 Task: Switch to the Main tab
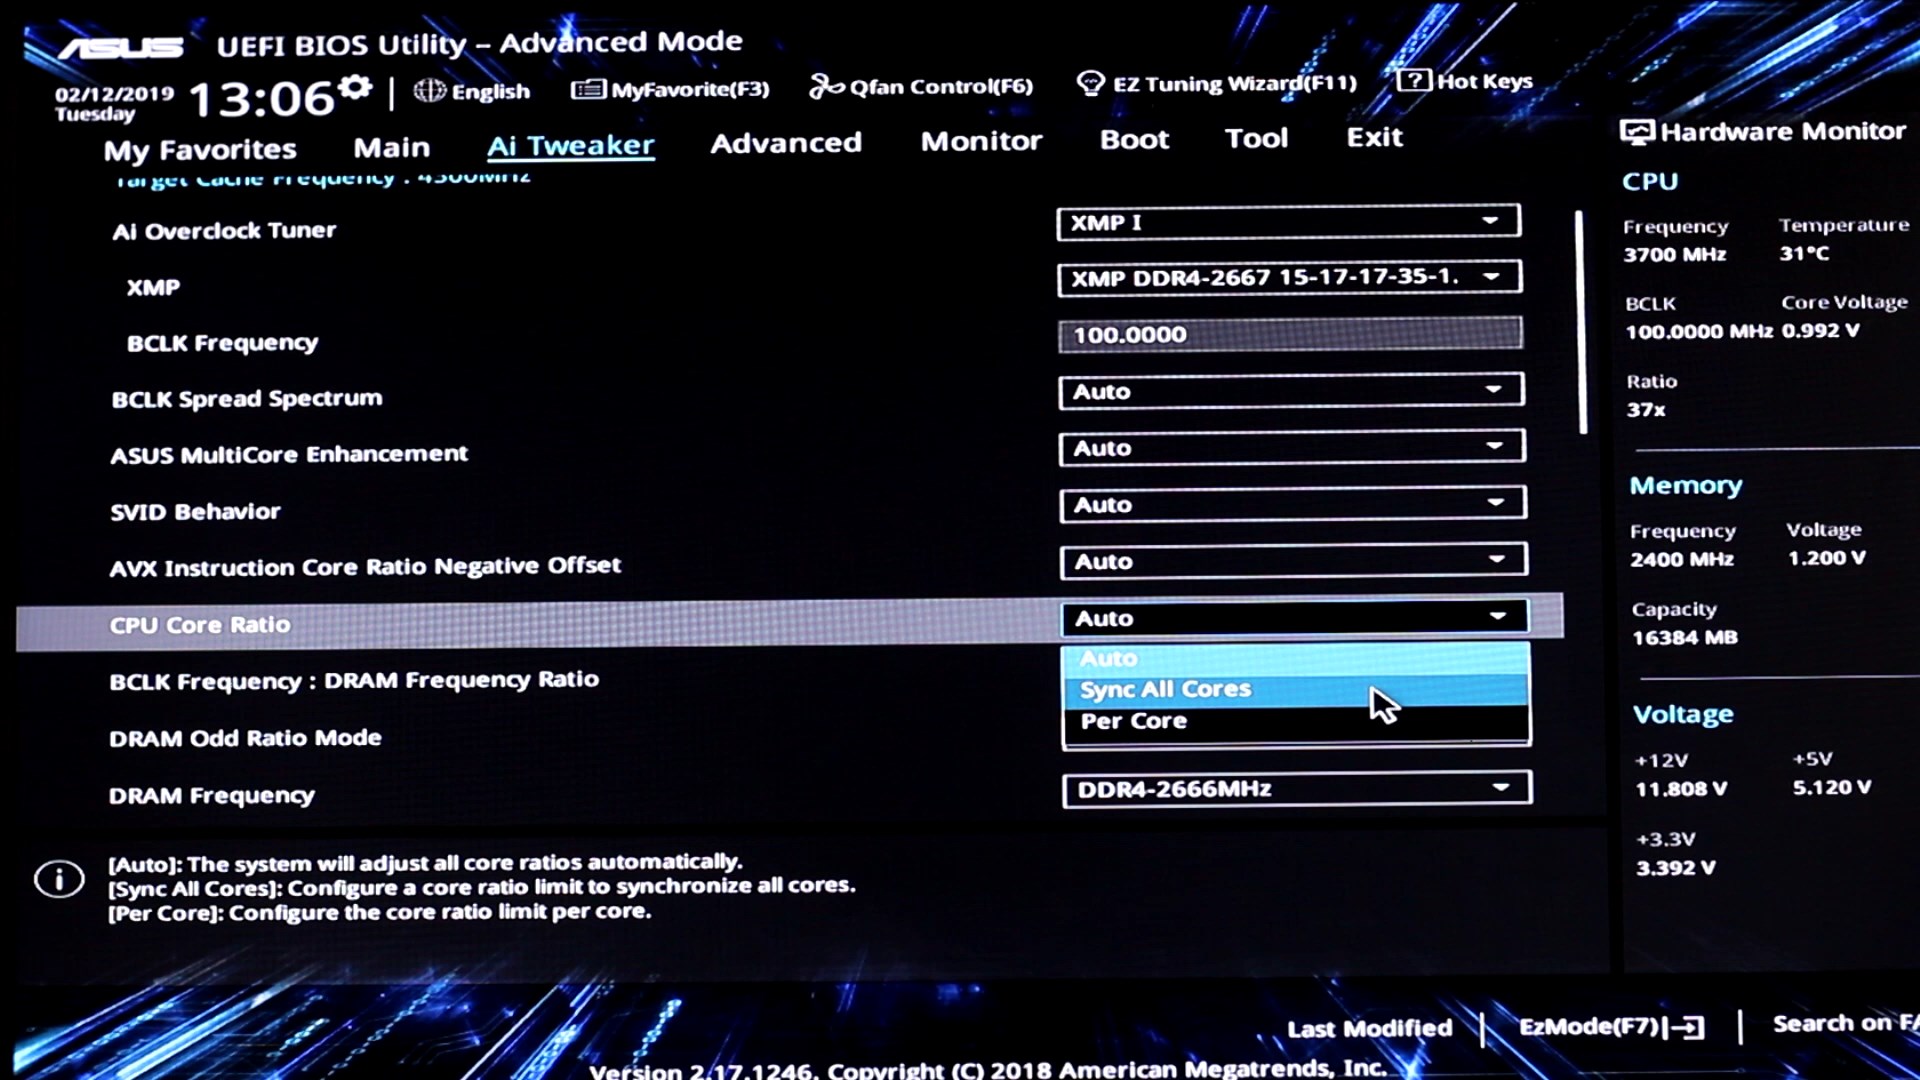[391, 148]
